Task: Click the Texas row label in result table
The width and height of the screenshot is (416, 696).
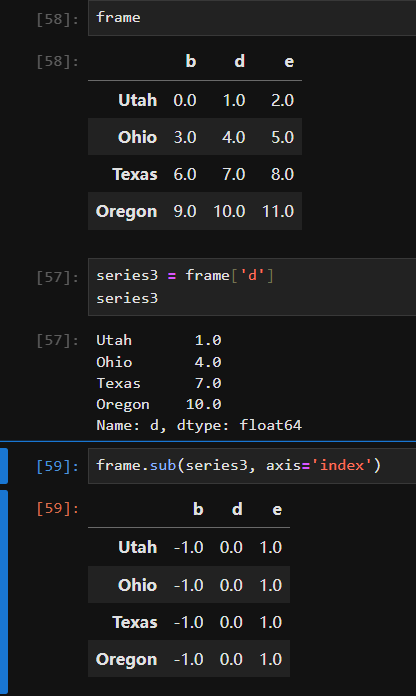Action: [x=135, y=622]
